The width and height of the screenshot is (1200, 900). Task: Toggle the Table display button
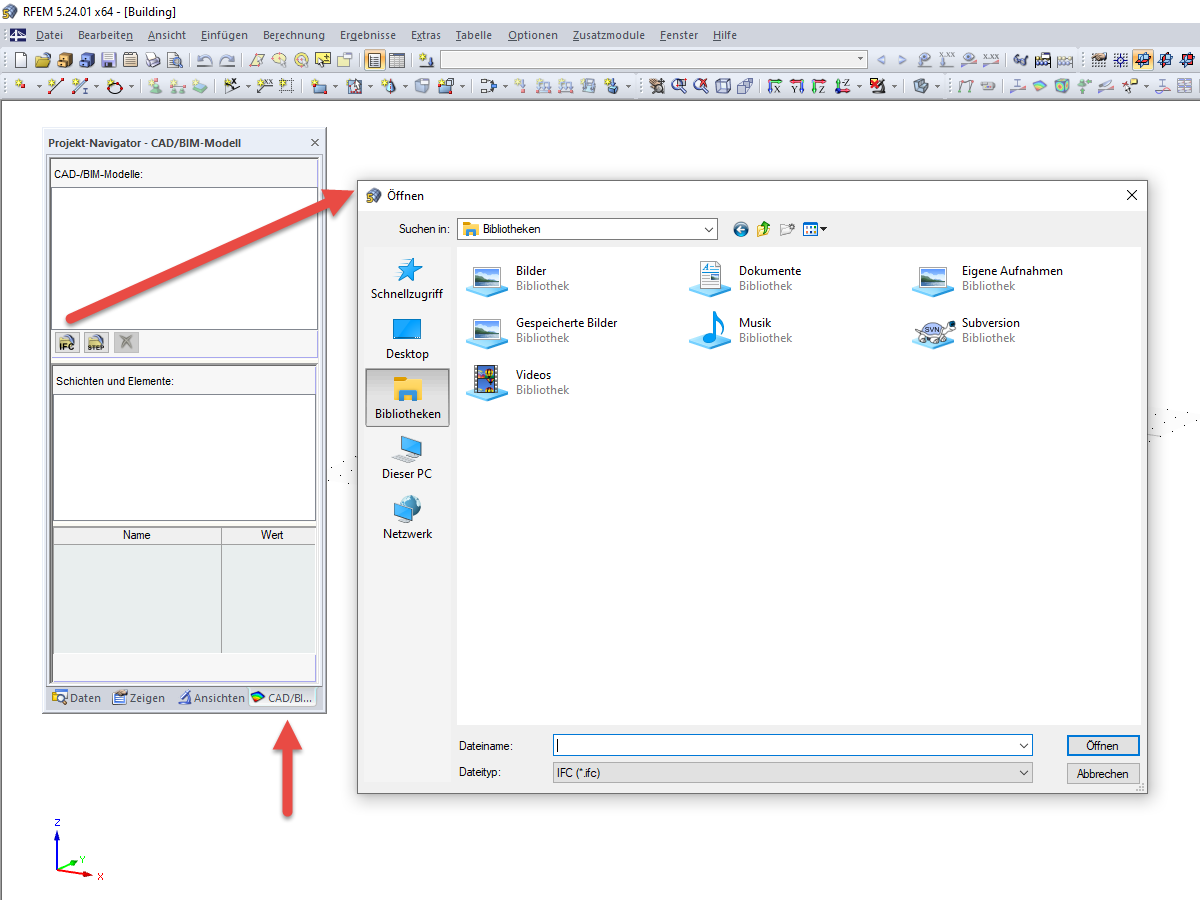397,60
